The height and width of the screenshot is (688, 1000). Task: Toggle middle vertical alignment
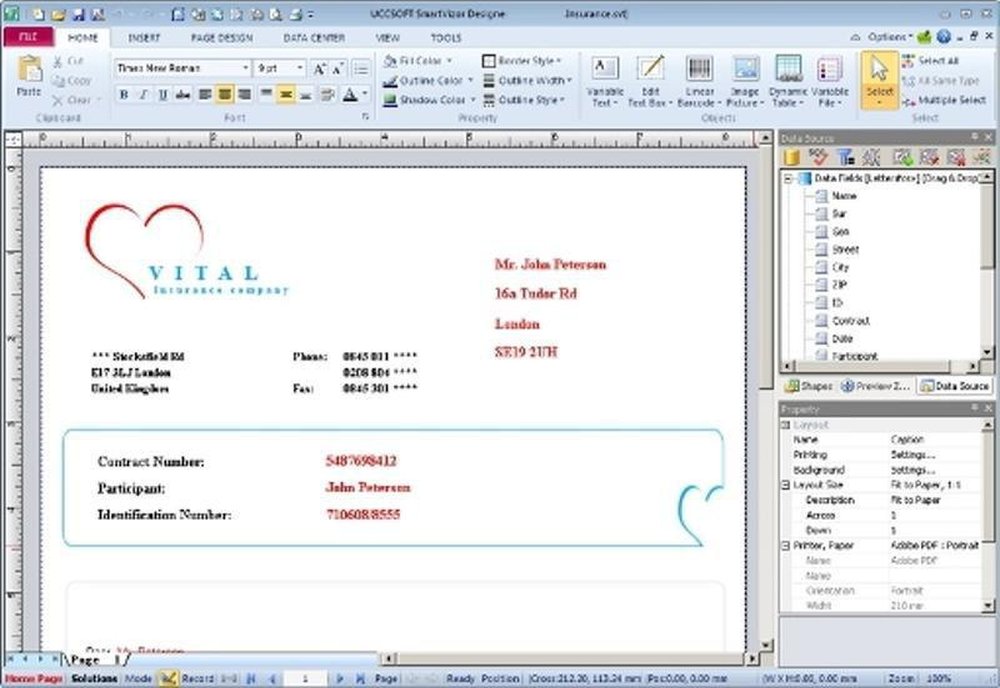coord(286,95)
